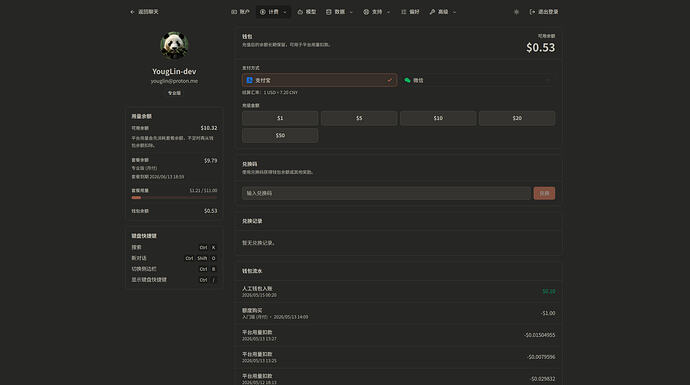The image size is (690, 385).
Task: Click the panda profile avatar
Action: click(174, 45)
